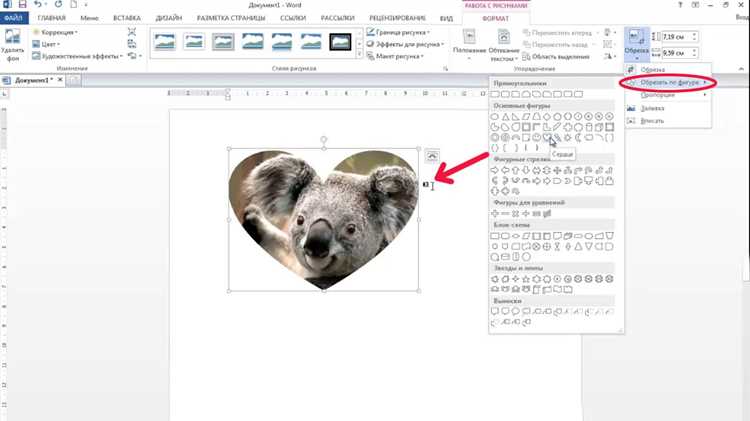Open layout options icon beside the koala picture
750x421 pixels.
click(431, 156)
